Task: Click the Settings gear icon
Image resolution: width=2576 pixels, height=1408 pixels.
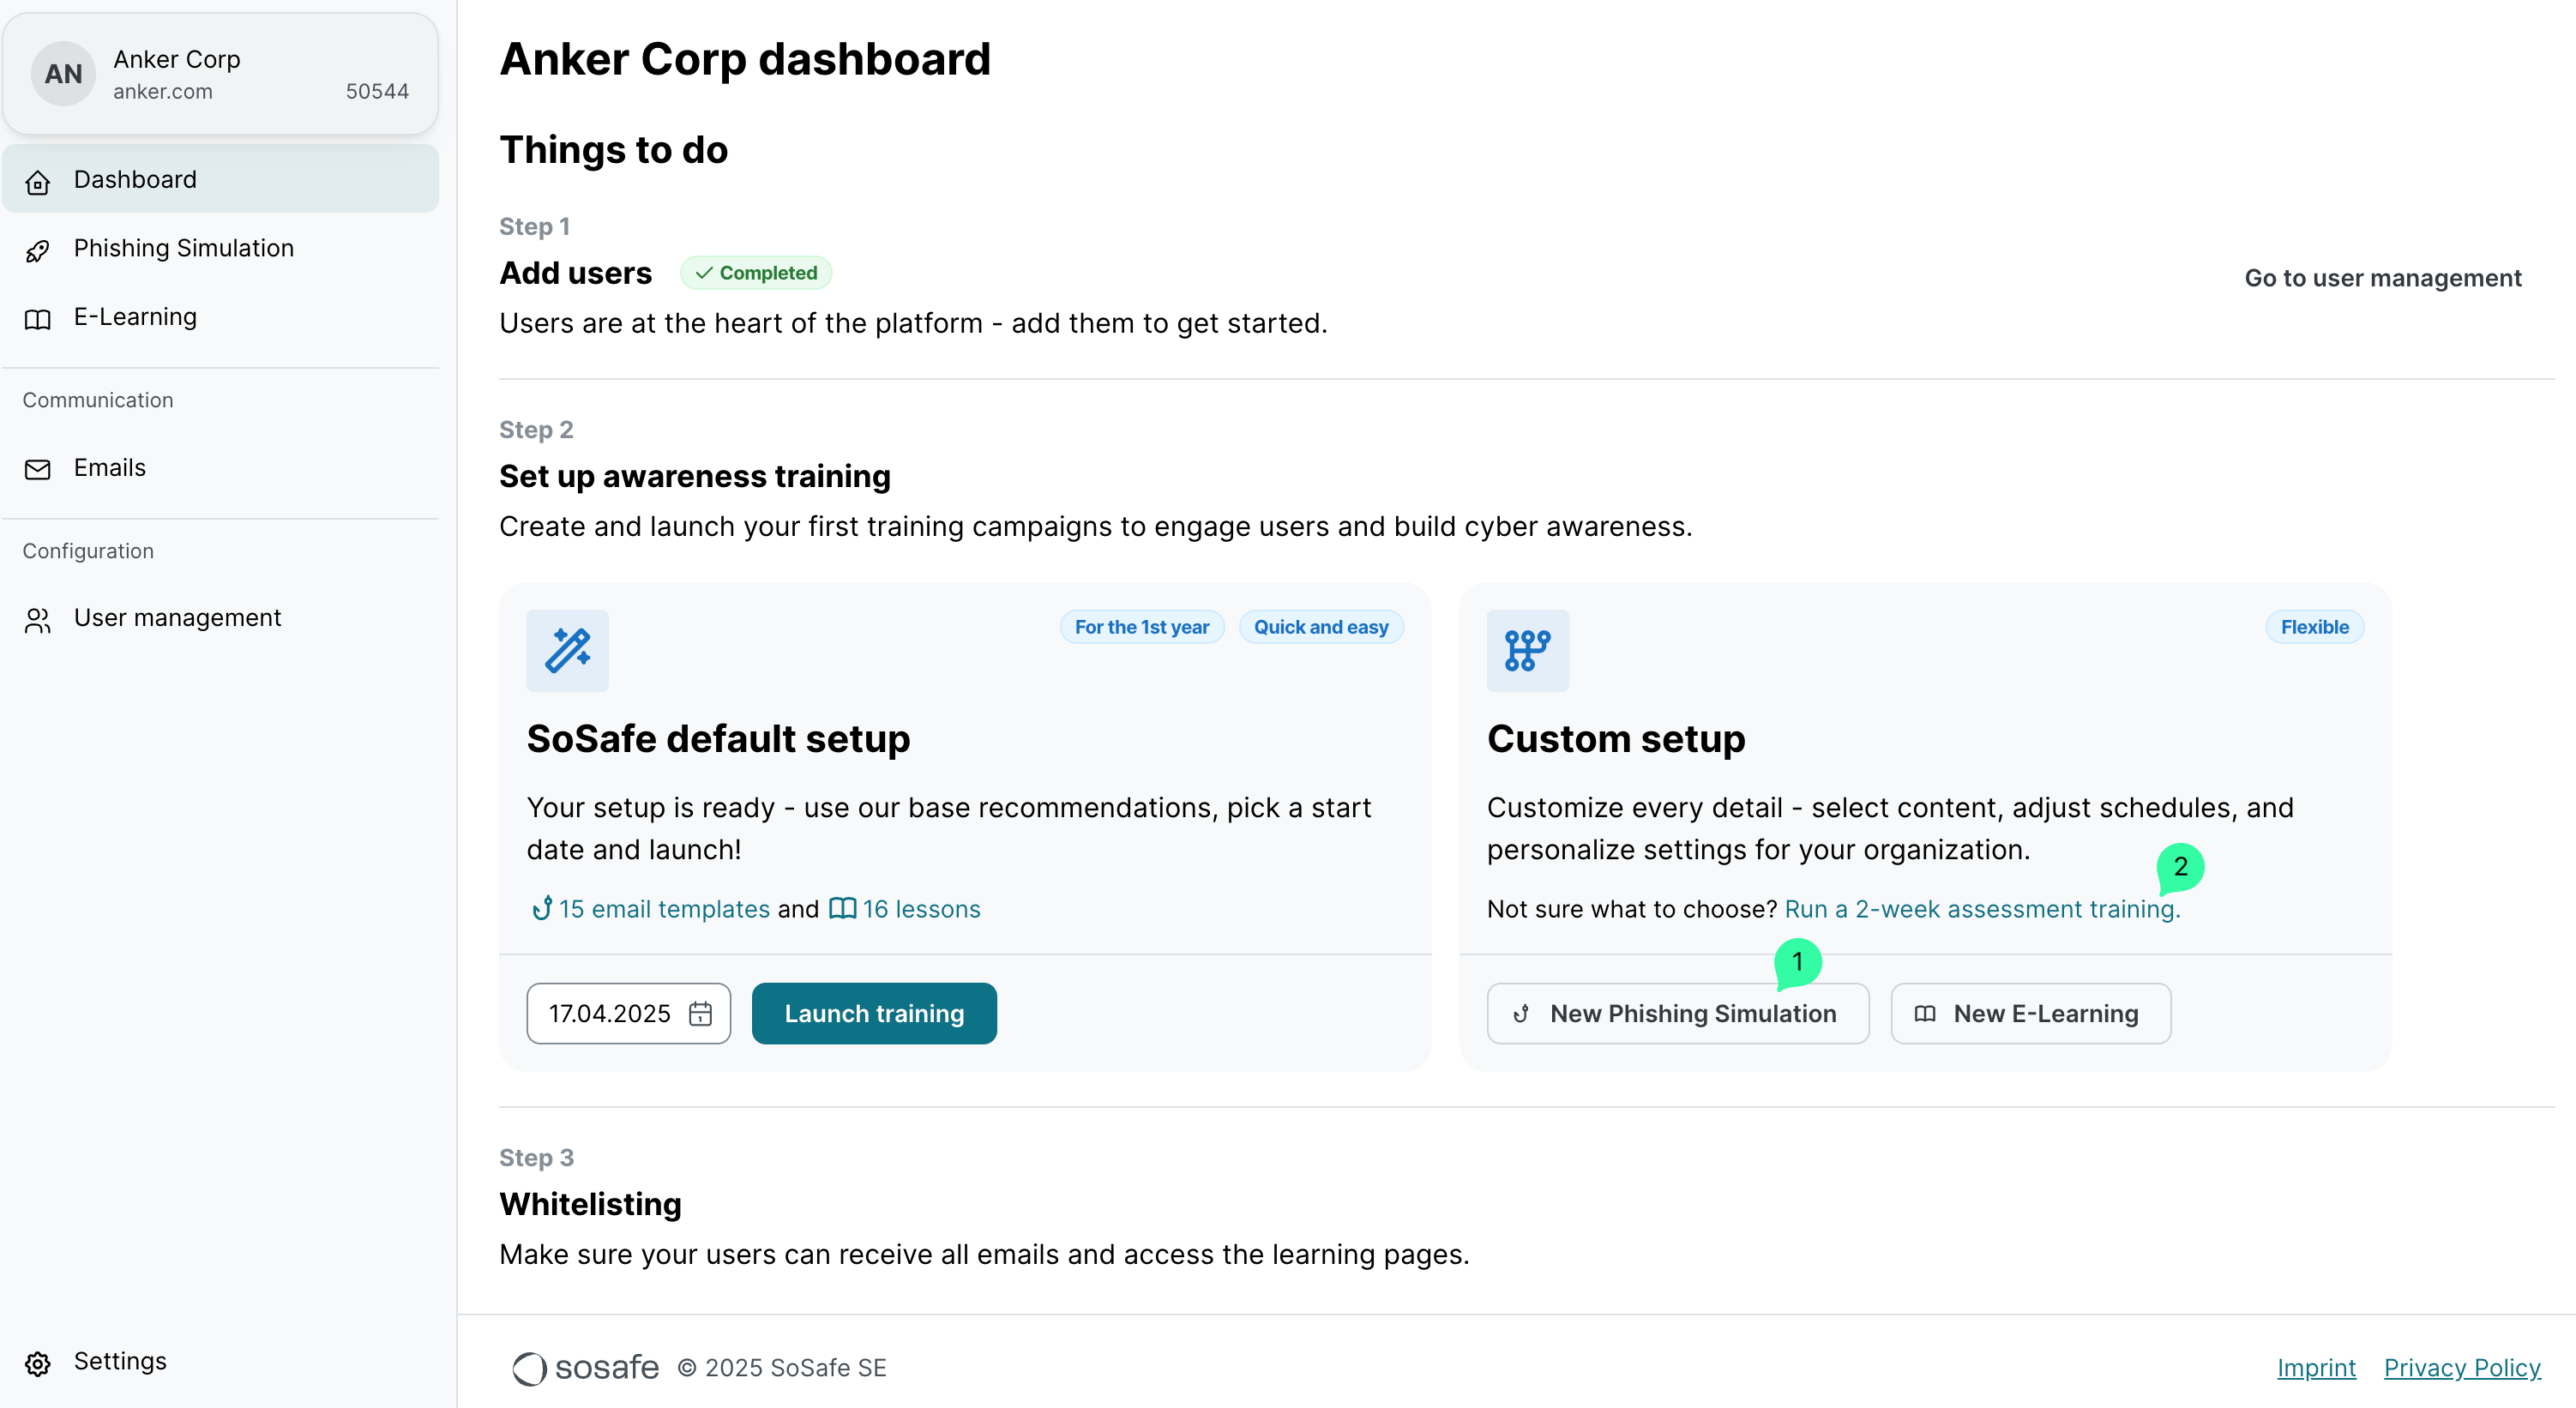Action: [38, 1363]
